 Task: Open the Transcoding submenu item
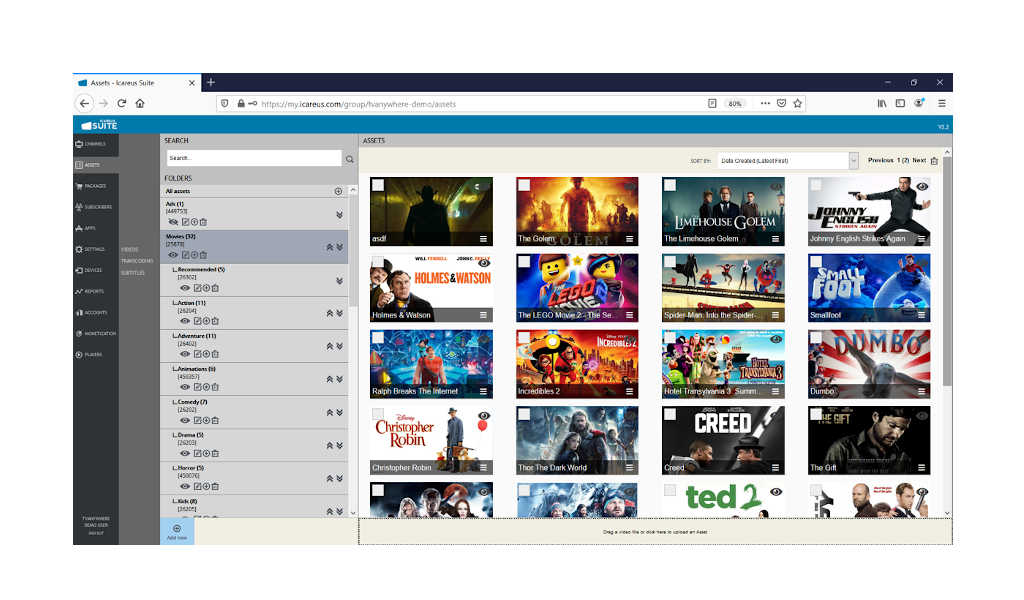[x=137, y=261]
